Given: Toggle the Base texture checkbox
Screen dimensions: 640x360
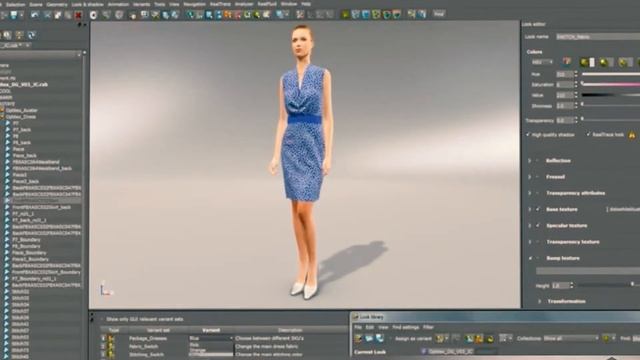Looking at the screenshot, I should [538, 209].
